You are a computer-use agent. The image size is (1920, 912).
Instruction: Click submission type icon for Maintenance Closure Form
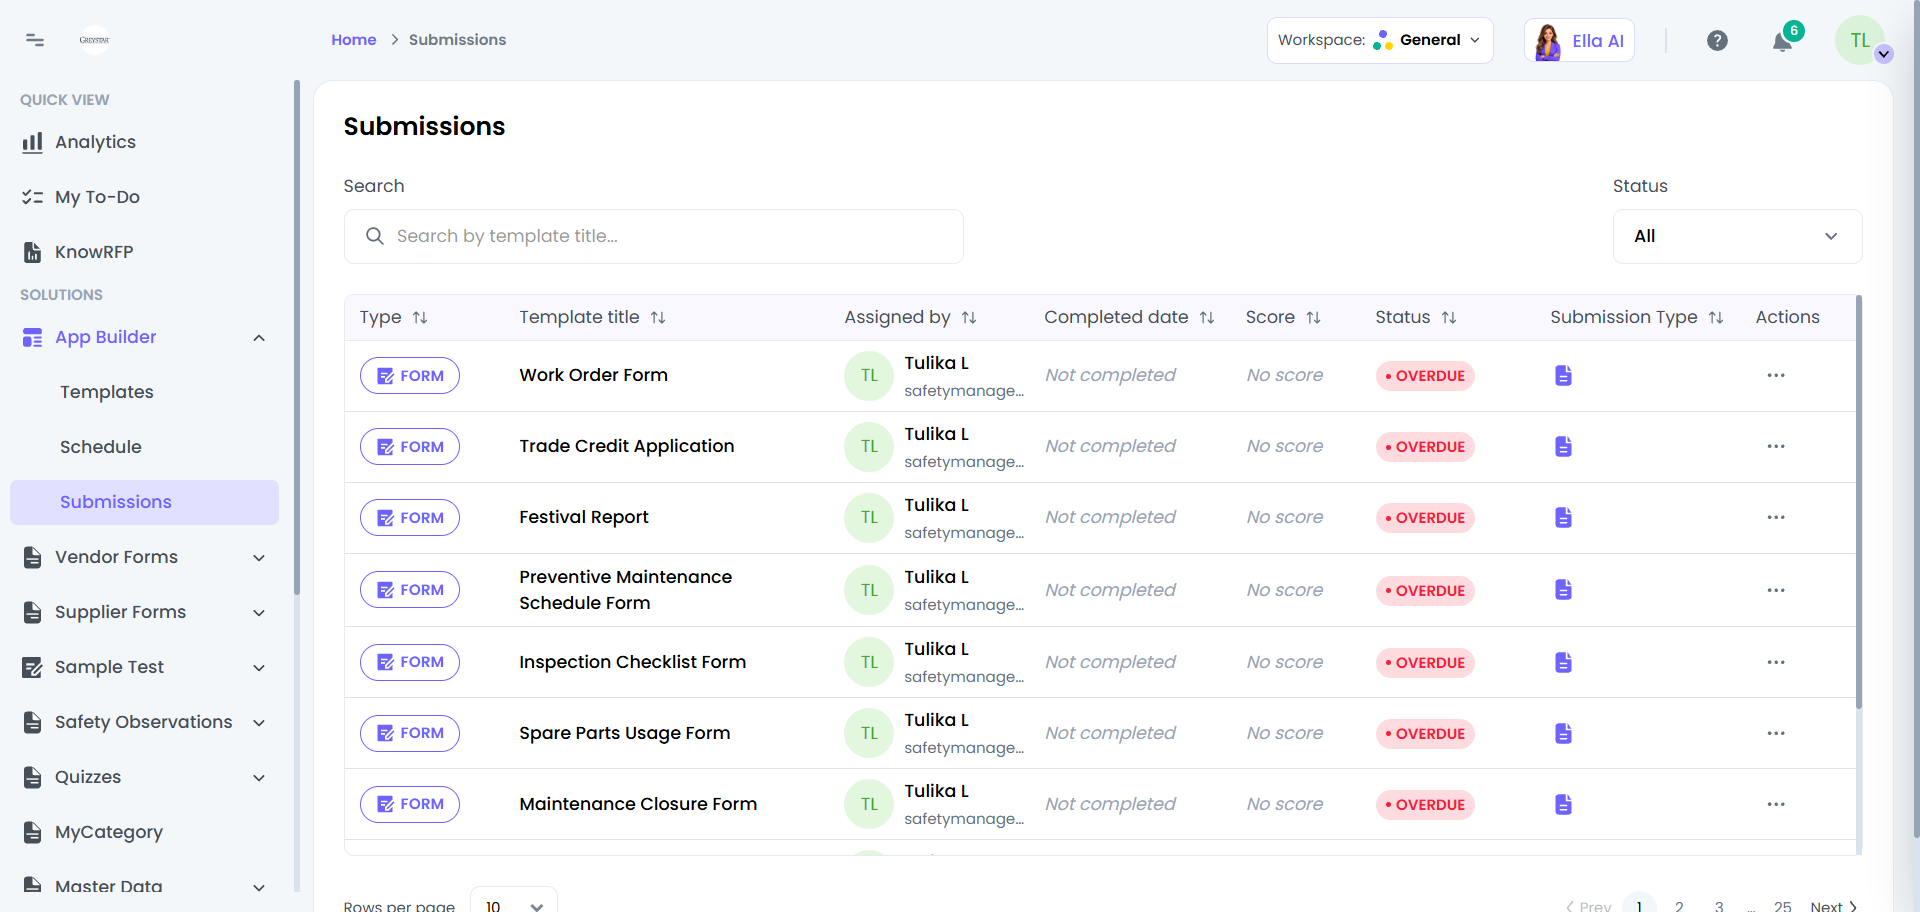1563,804
